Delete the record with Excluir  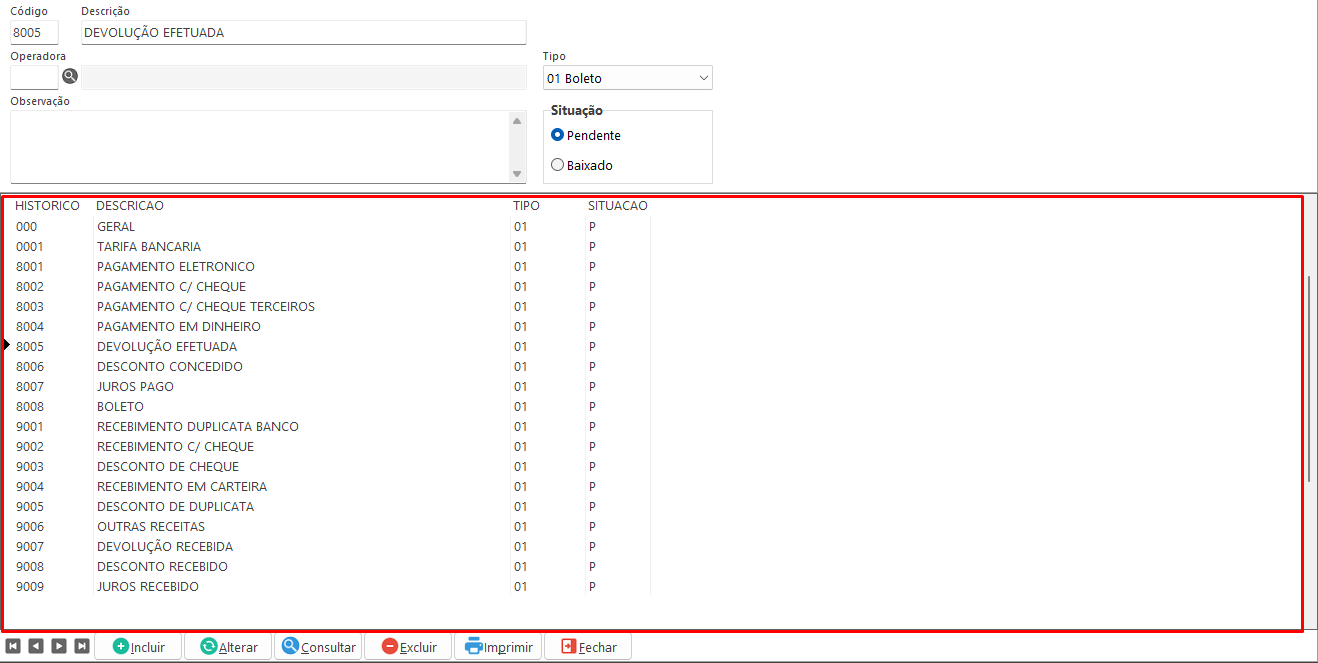[408, 647]
